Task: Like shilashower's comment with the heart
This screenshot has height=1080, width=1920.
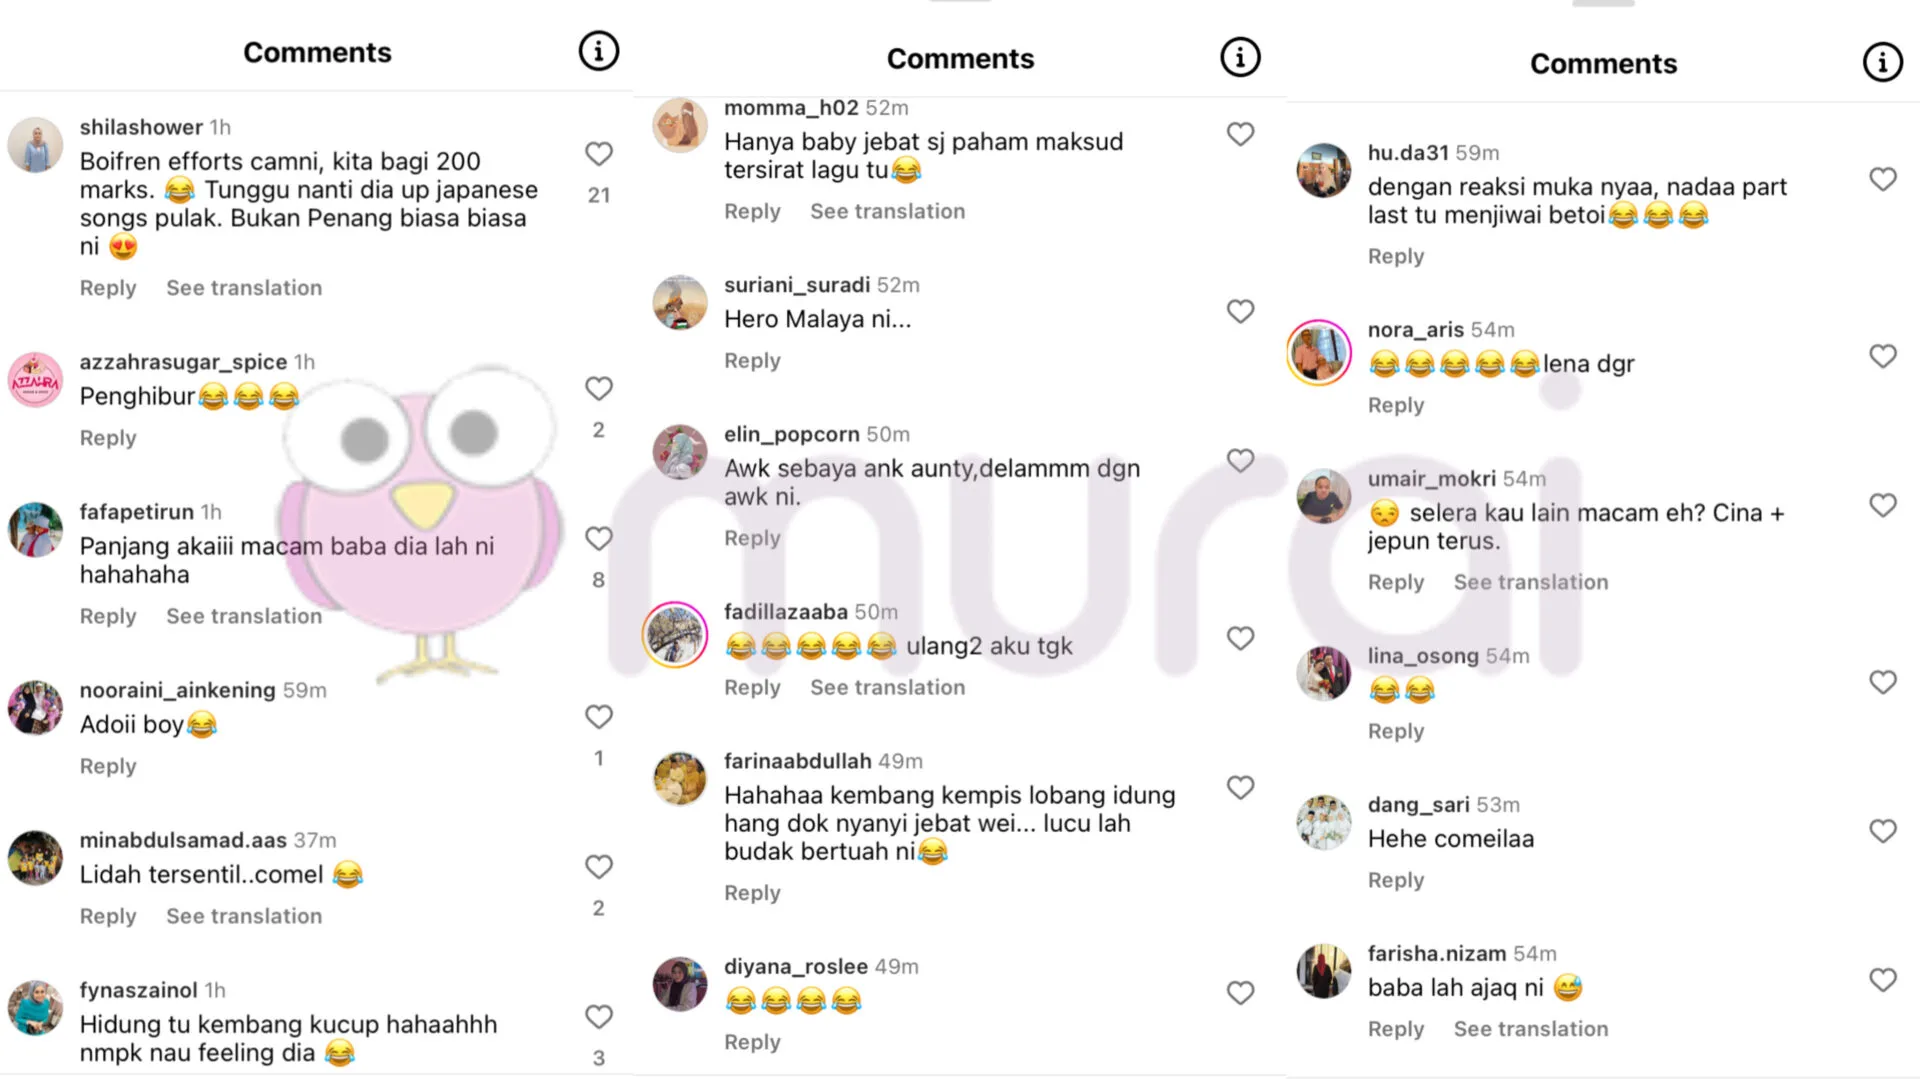Action: pyautogui.click(x=598, y=154)
